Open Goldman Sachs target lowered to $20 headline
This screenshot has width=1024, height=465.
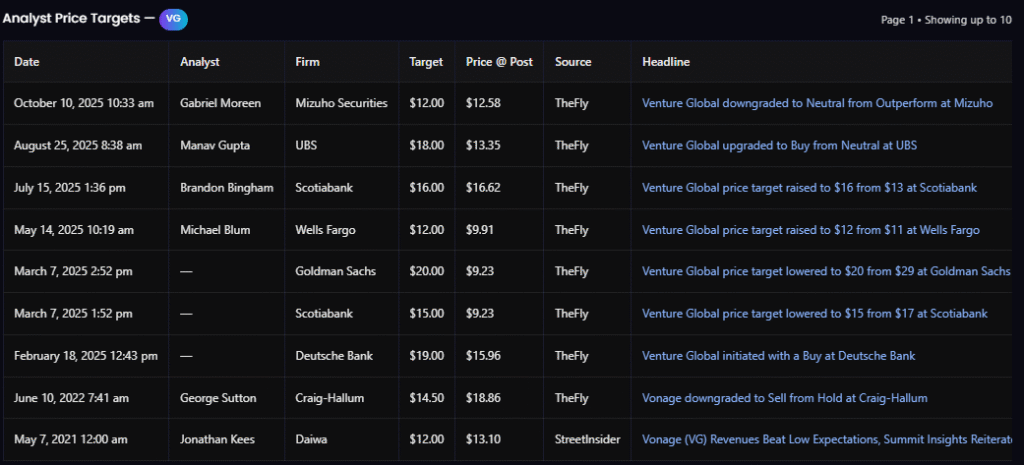click(826, 272)
